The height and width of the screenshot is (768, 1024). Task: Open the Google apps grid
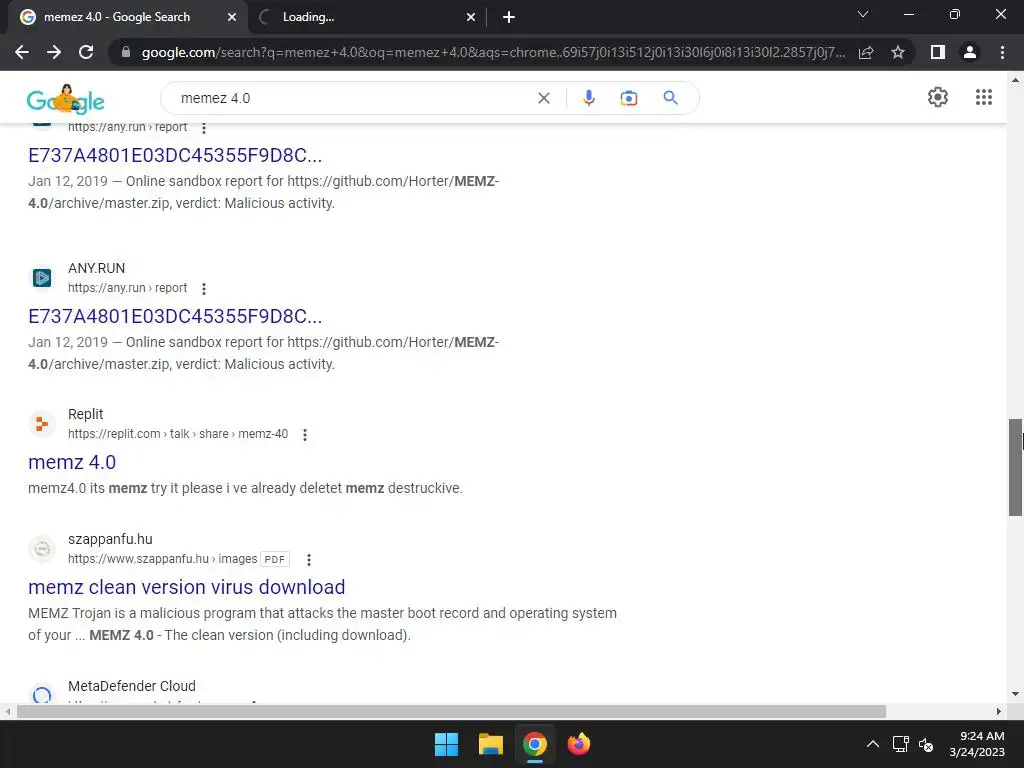coord(984,97)
